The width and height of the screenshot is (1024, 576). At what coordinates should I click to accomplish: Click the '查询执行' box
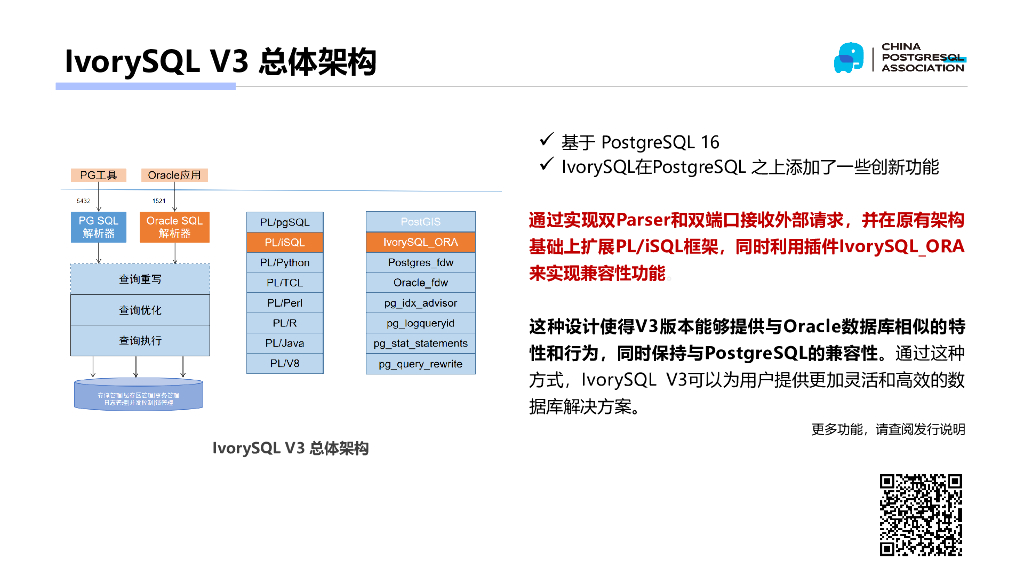140,340
